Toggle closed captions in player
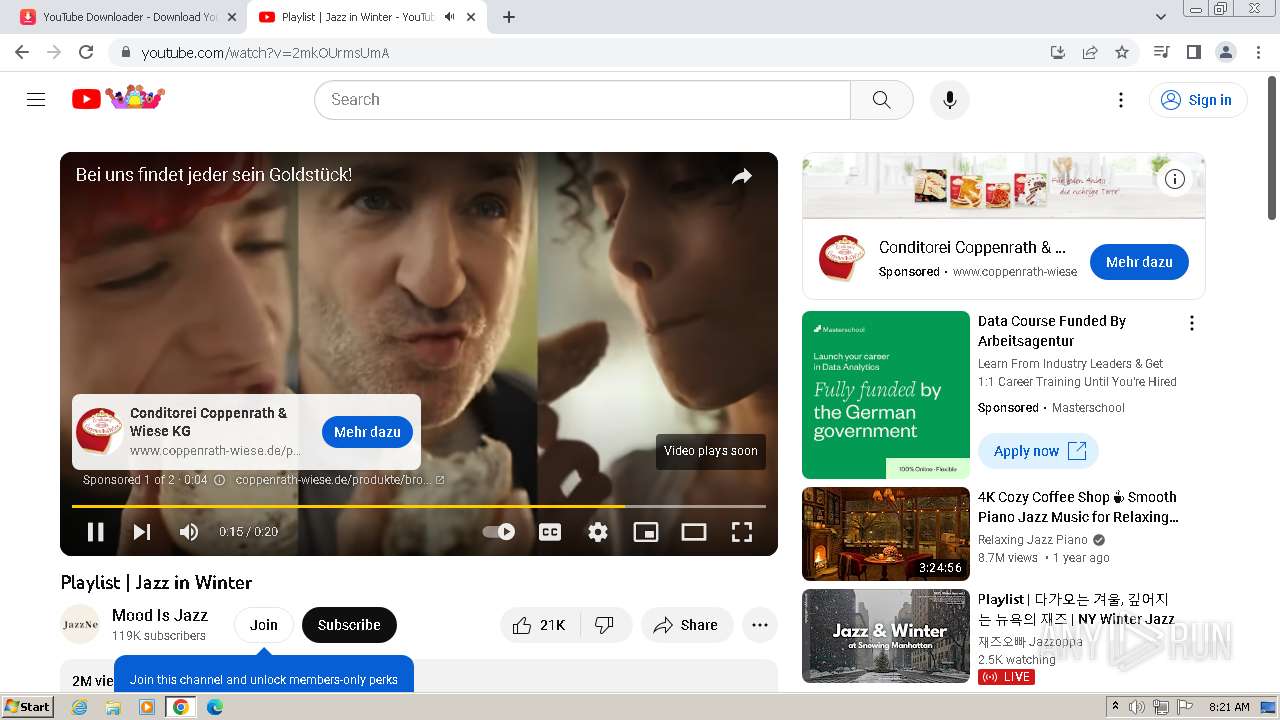Screen dimensions: 1280x720 550,532
